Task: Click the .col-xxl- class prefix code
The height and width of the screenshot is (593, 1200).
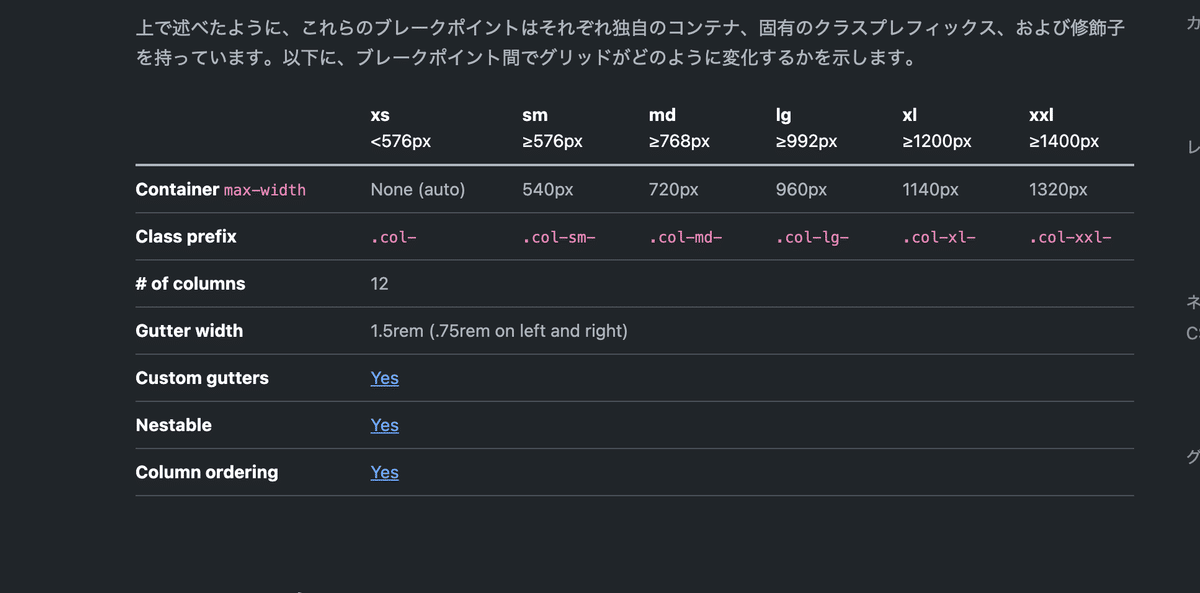Action: click(1070, 238)
